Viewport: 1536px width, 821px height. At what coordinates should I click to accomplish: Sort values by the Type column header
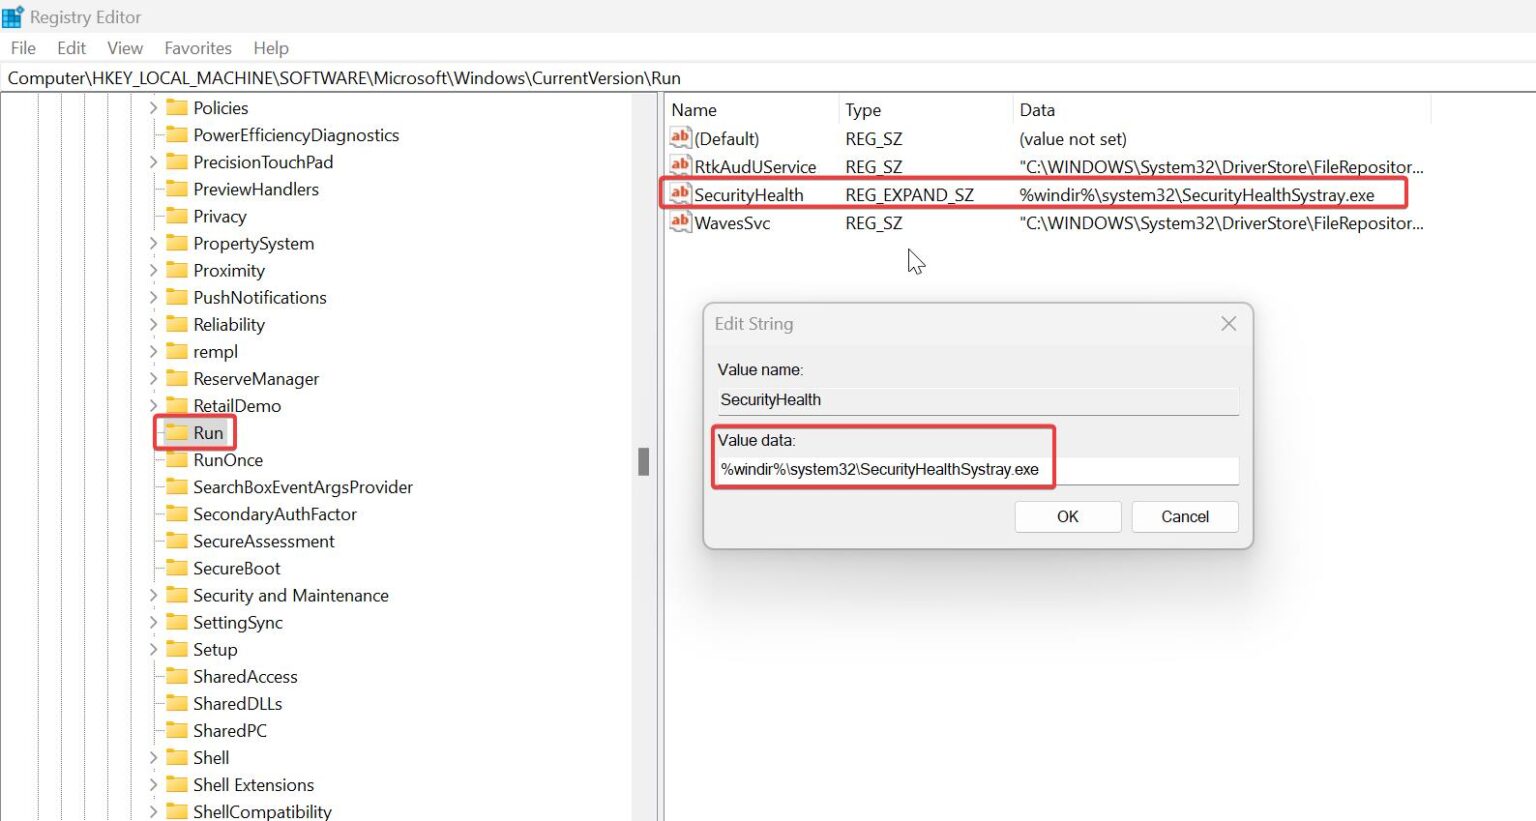(925, 110)
